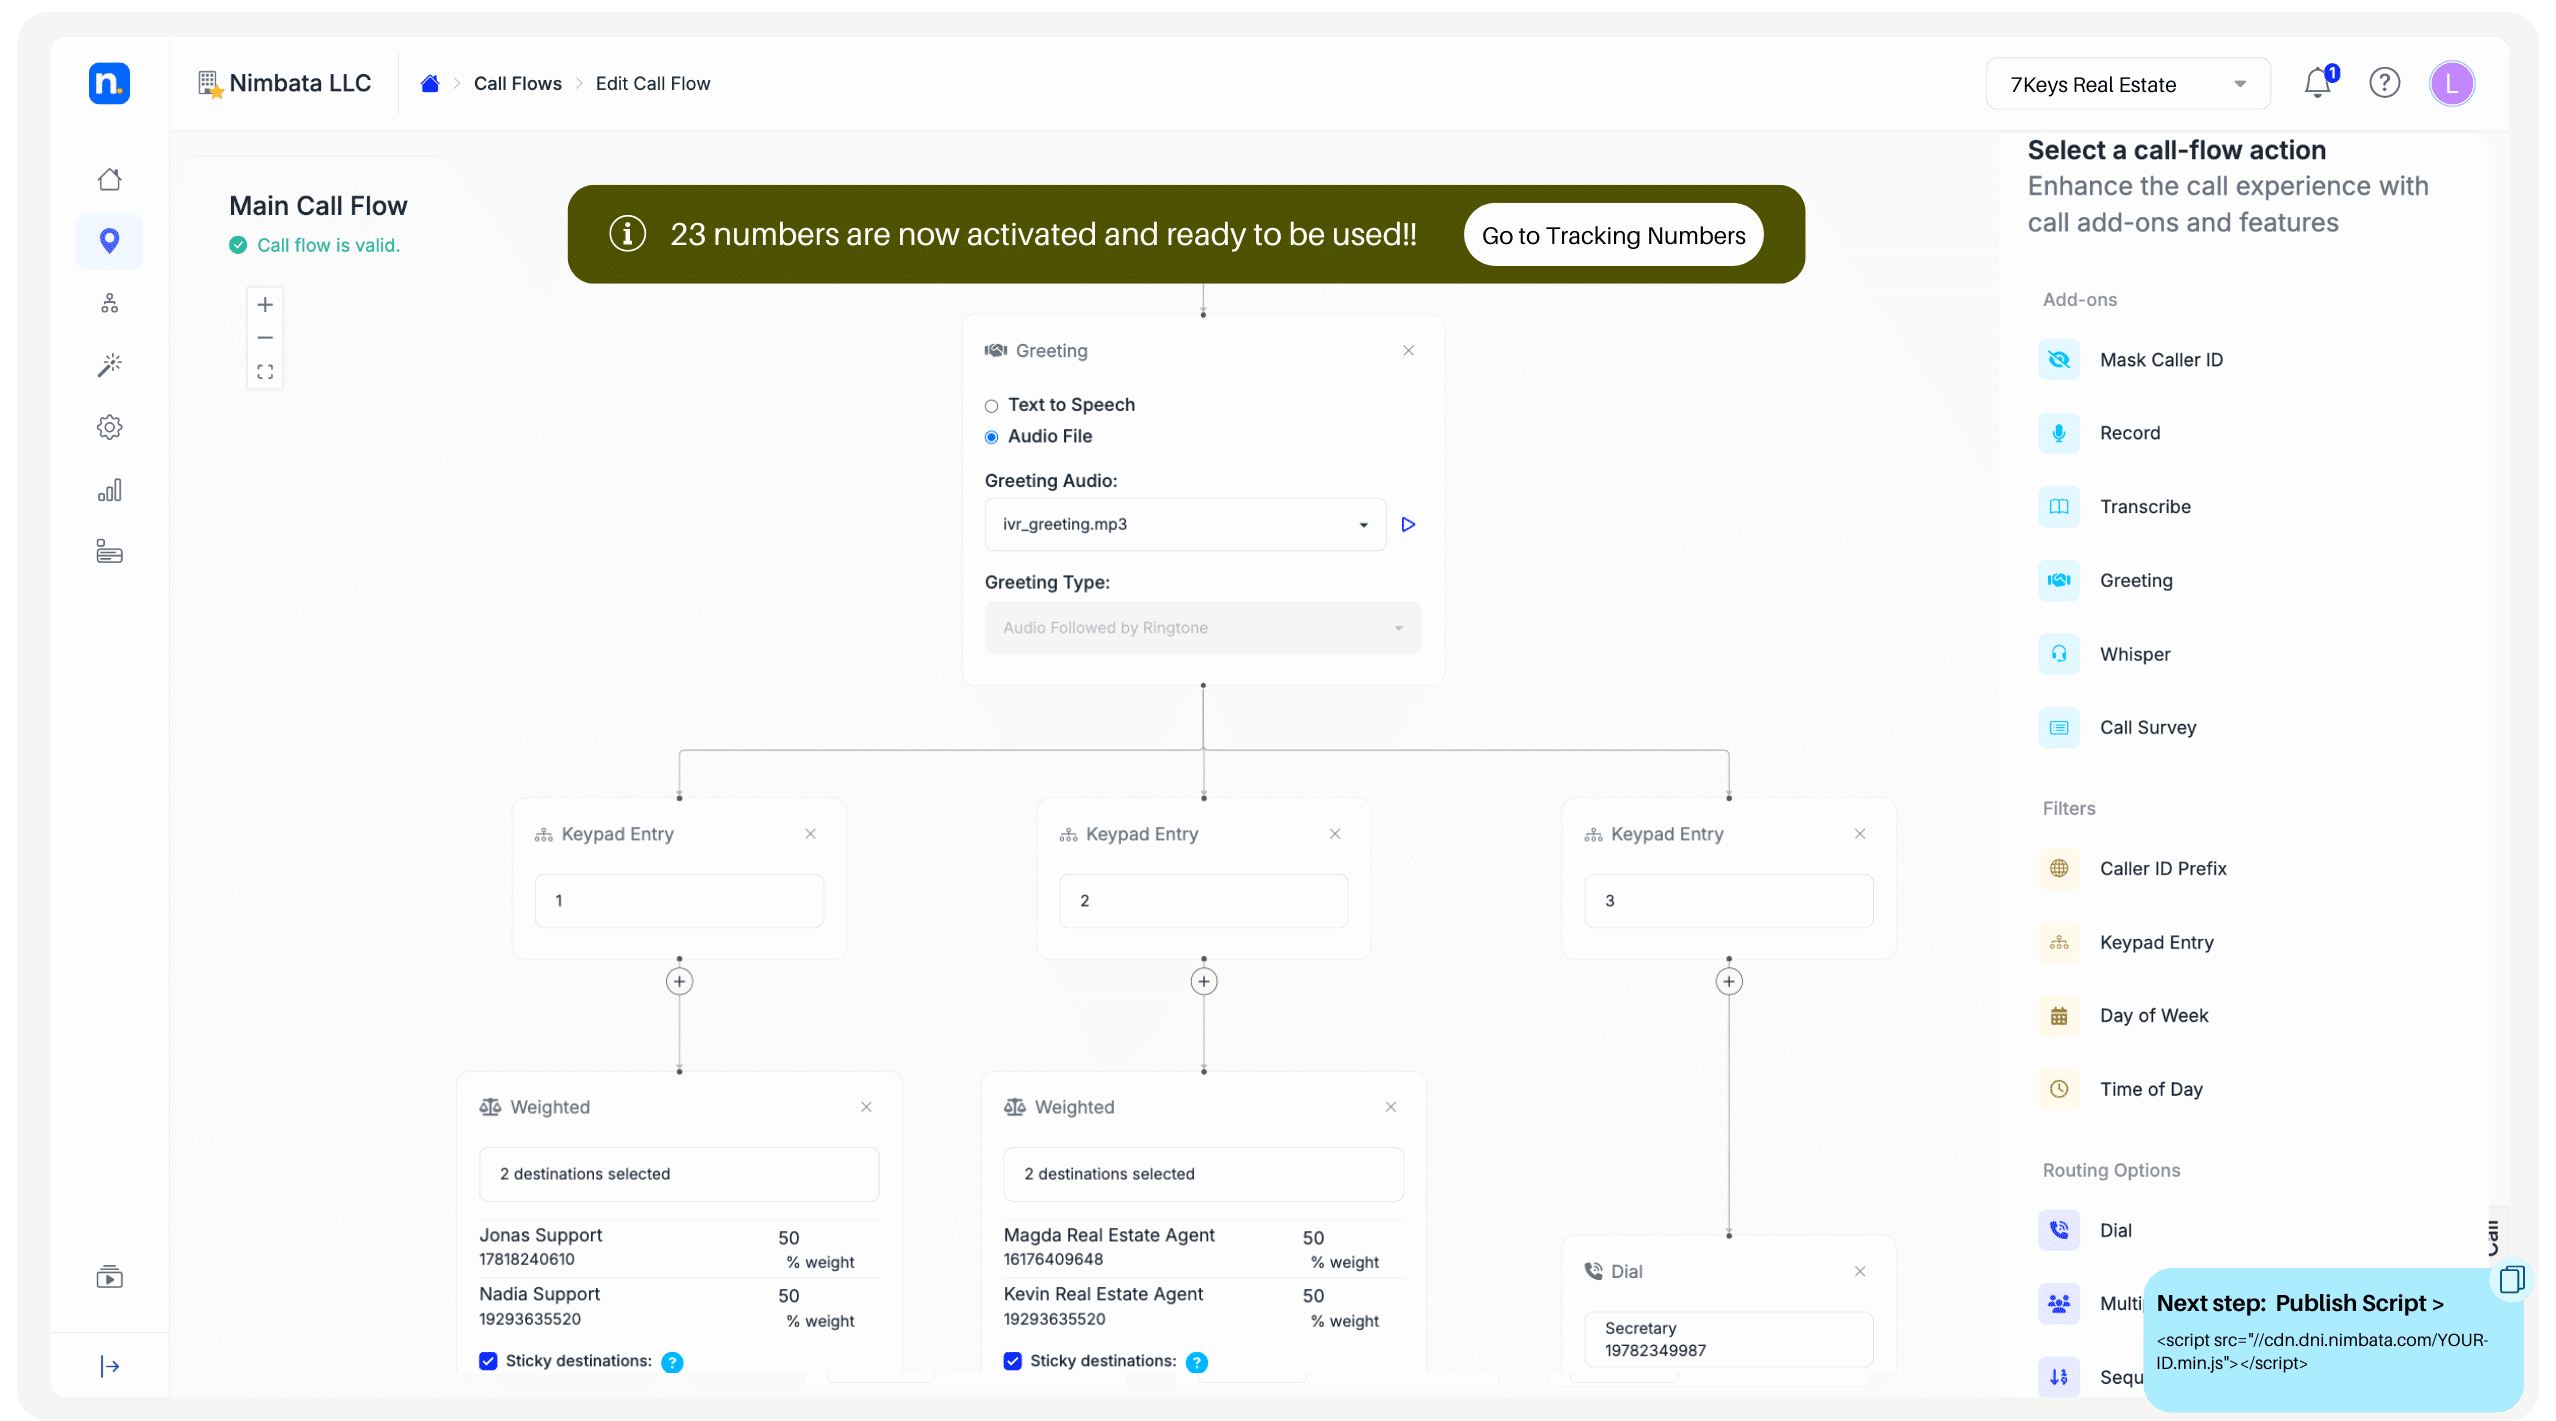This screenshot has width=2556, height=1421.
Task: Zoom out on the call flow canvas
Action: pyautogui.click(x=265, y=338)
